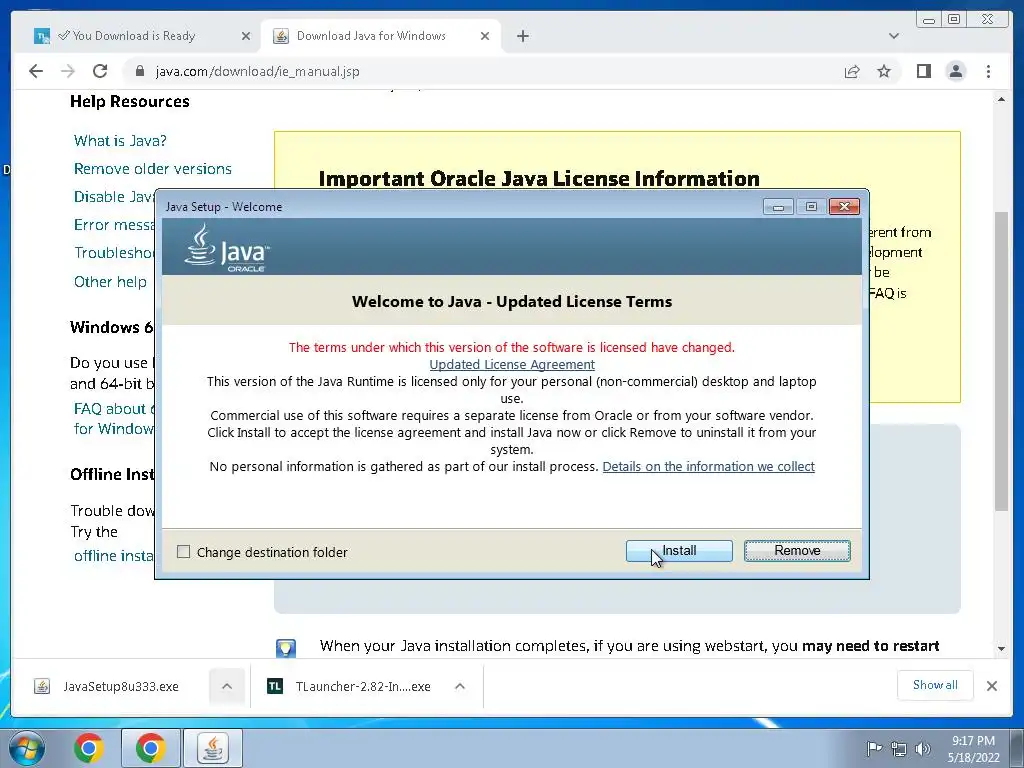
Task: Click the page scrollbar up arrow
Action: 1001,99
